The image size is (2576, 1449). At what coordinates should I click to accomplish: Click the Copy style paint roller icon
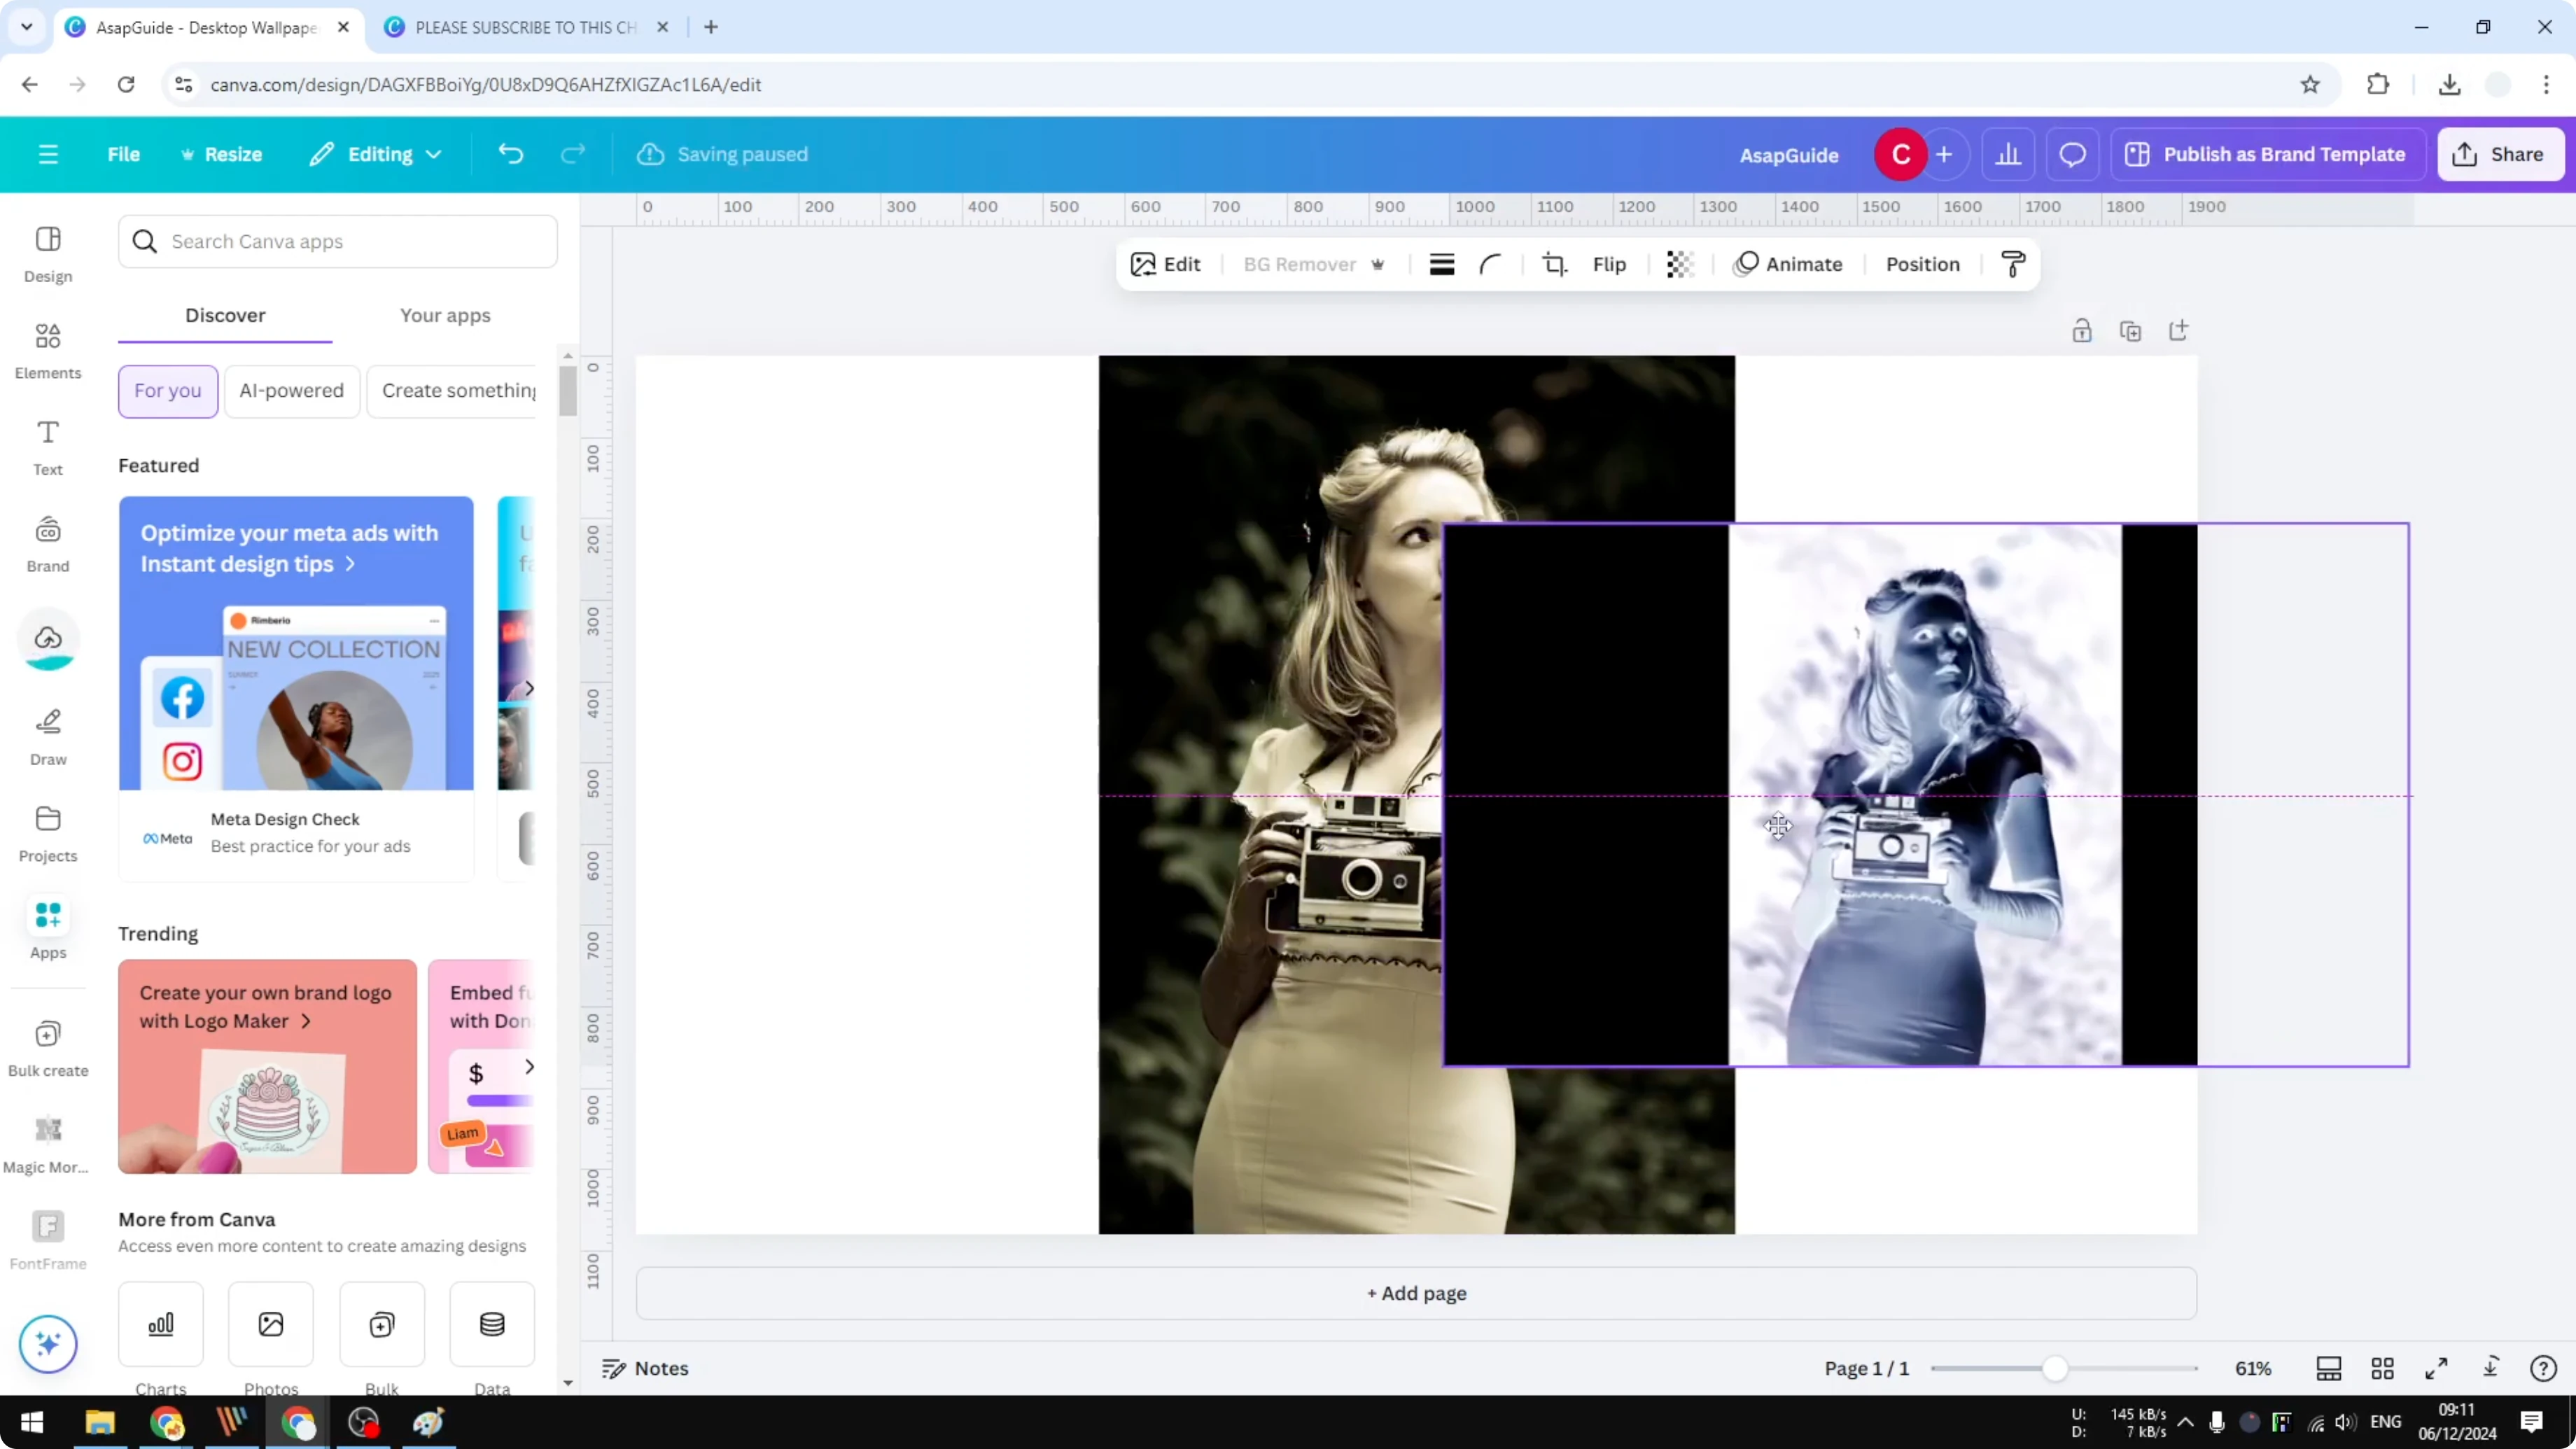point(2013,264)
